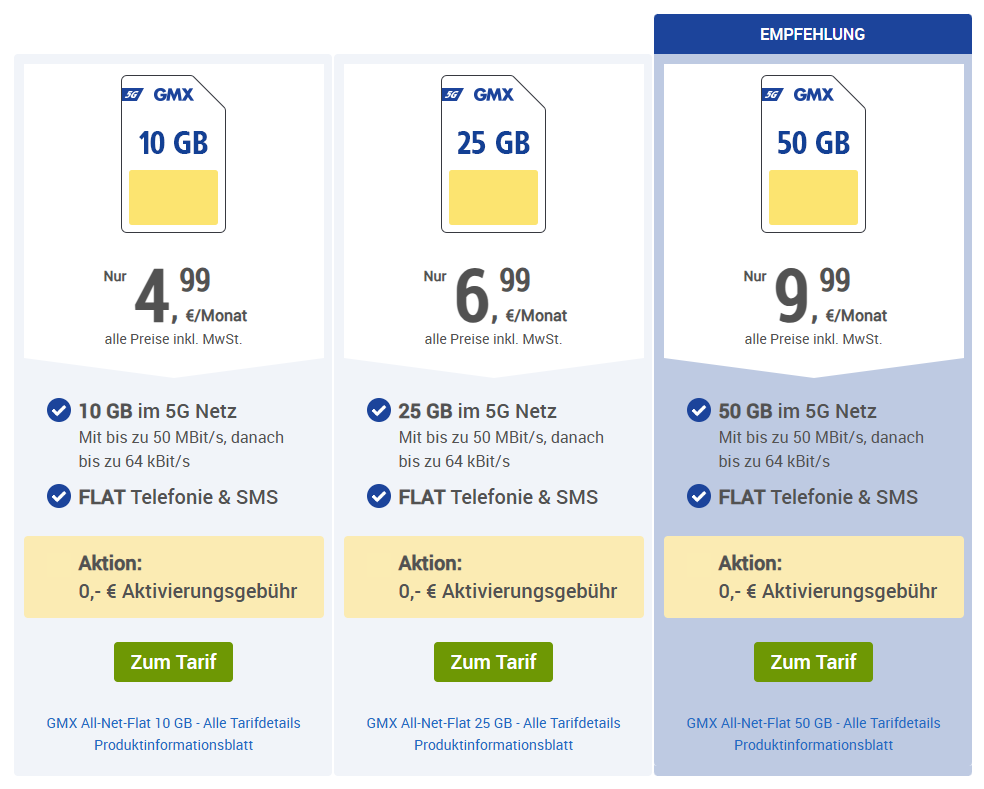Click the checkmark beside 25 GB im 5G Netz
The width and height of the screenshot is (984, 789).
[379, 411]
